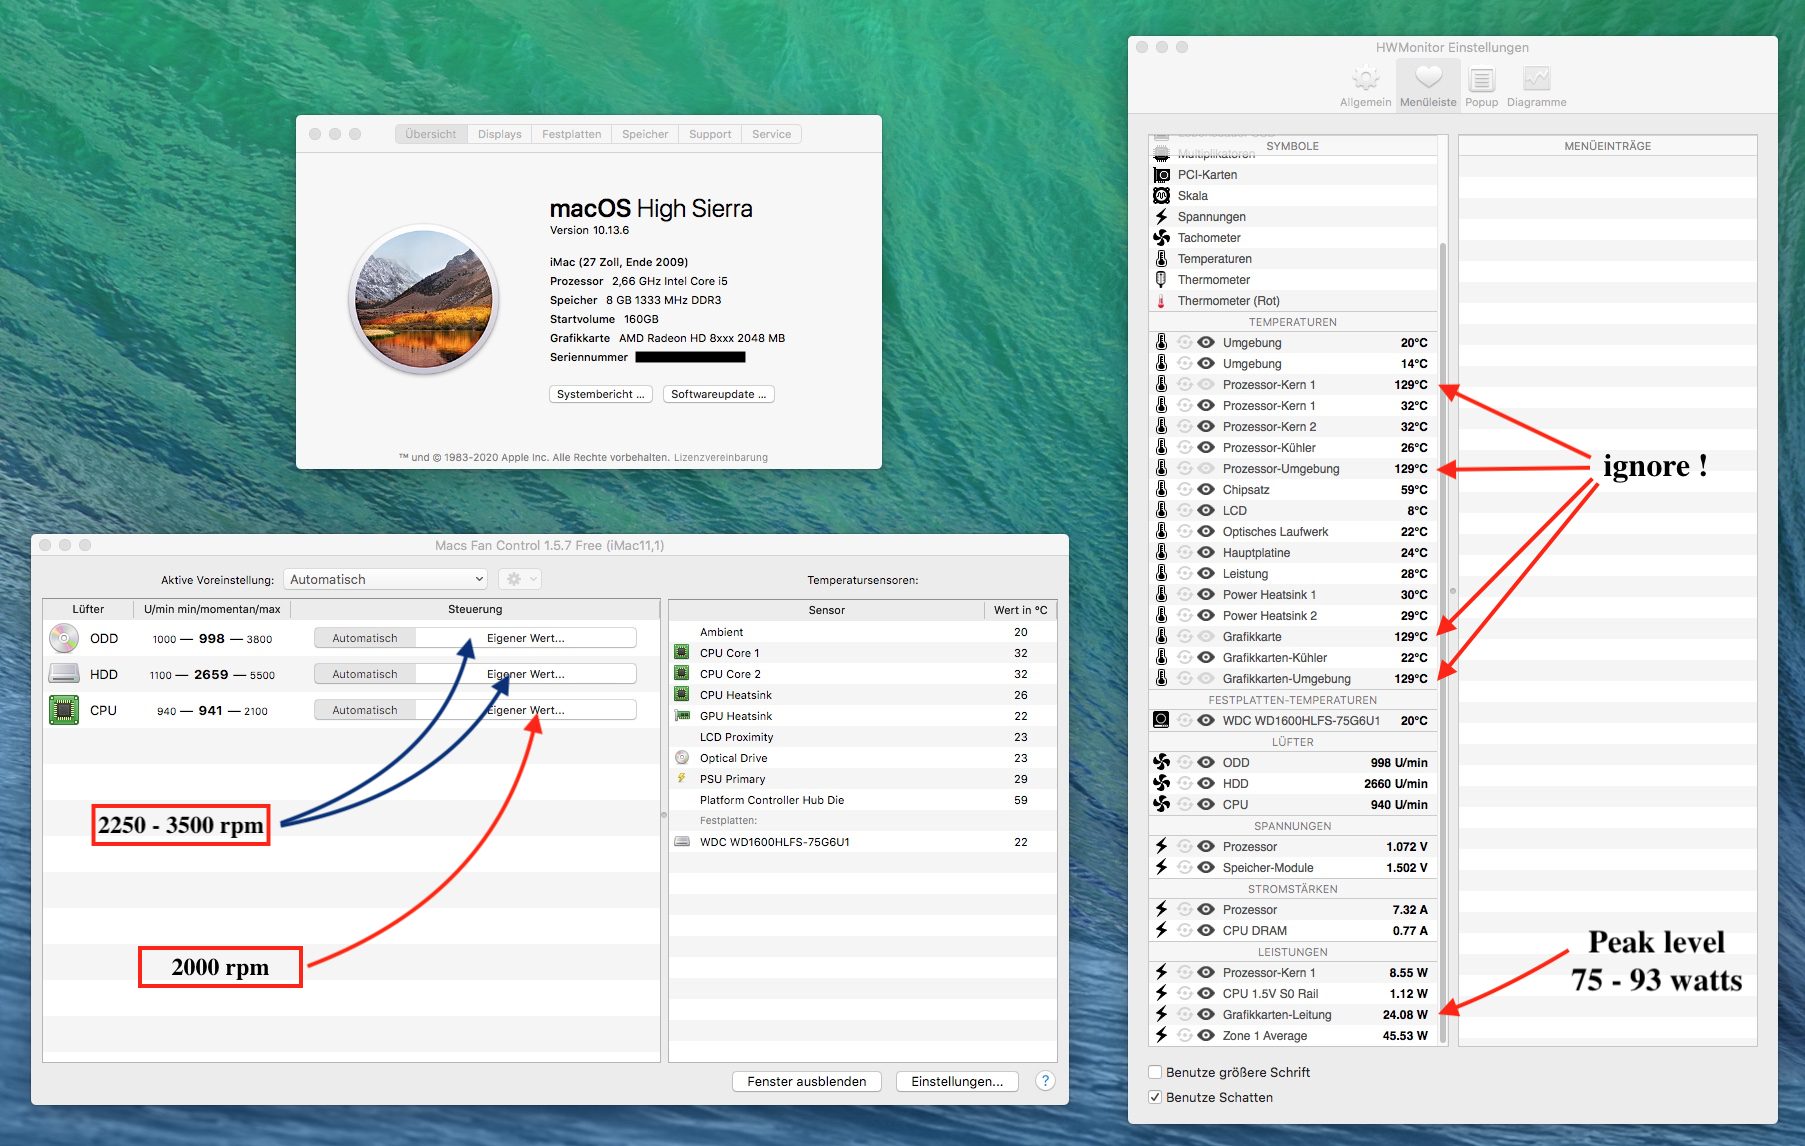Click the green CPU chip fan icon

tap(64, 710)
